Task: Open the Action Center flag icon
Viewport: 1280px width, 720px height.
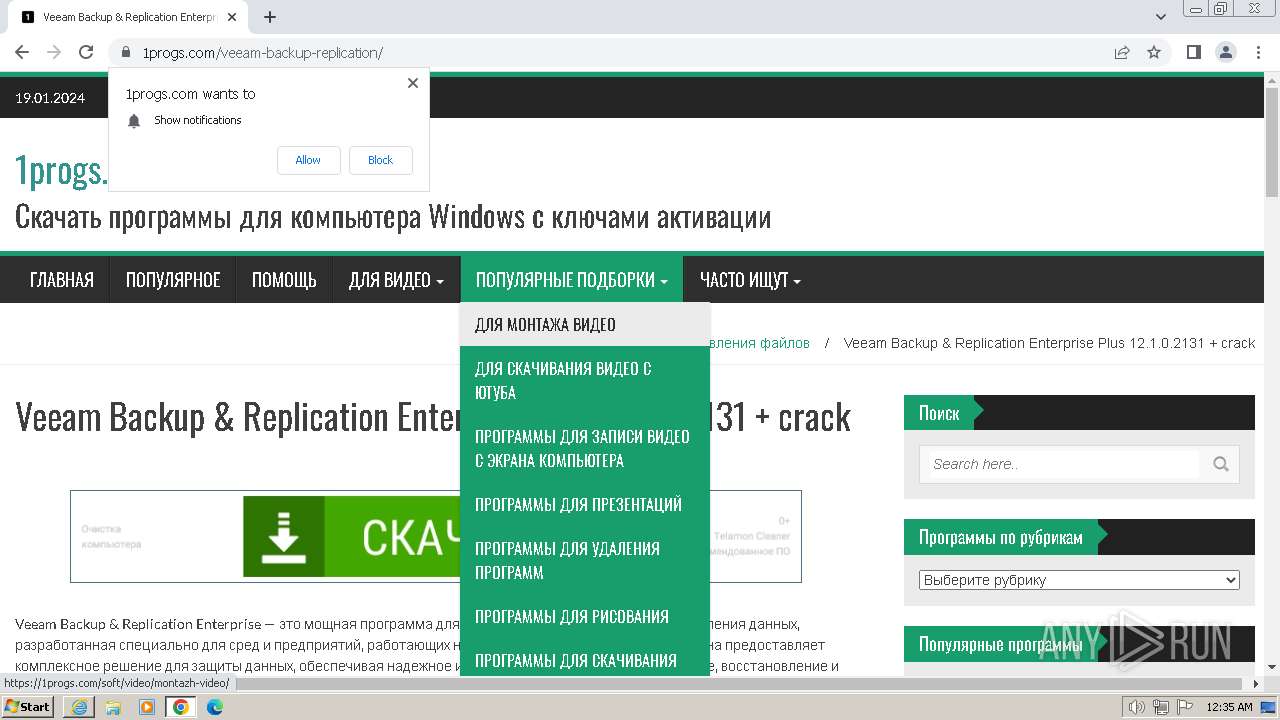Action: pos(1185,707)
